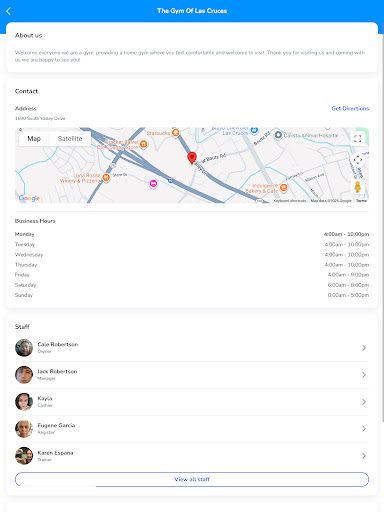Click Kayla's profile photo
Screen dimensions: 384x512
[24, 402]
